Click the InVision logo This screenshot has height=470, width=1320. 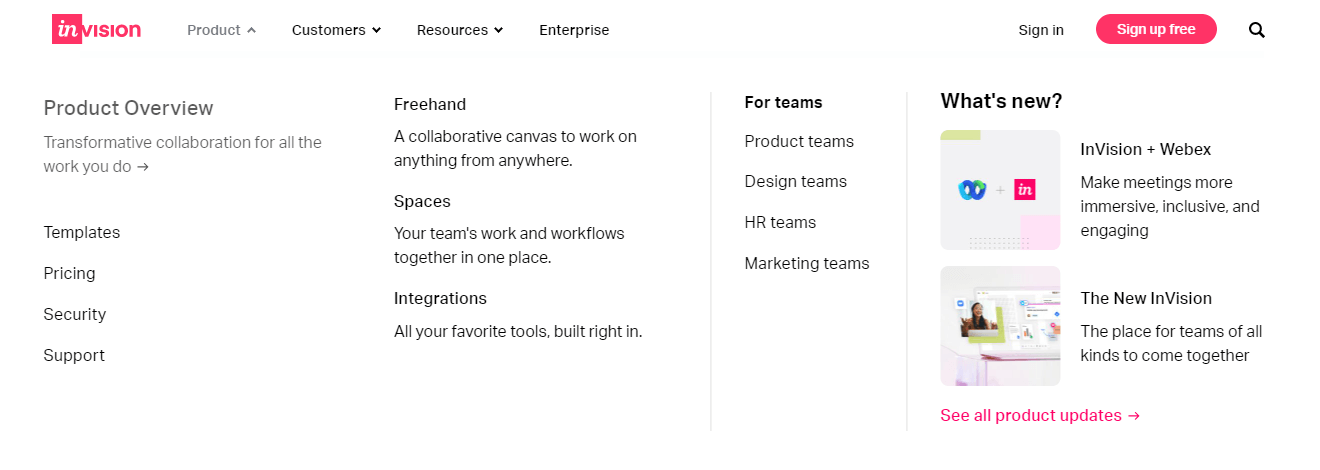tap(96, 30)
